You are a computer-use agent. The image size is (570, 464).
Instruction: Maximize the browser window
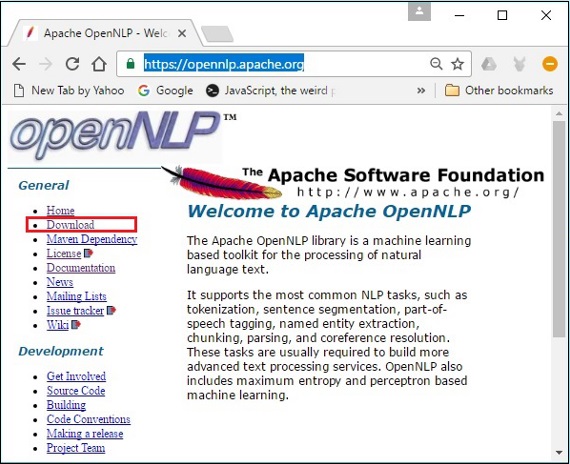502,15
